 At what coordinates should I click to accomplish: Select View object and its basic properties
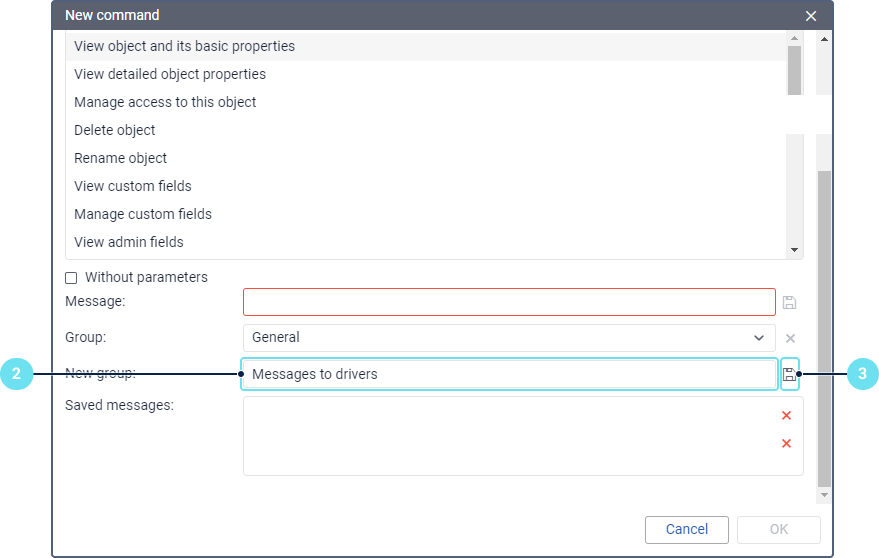184,46
